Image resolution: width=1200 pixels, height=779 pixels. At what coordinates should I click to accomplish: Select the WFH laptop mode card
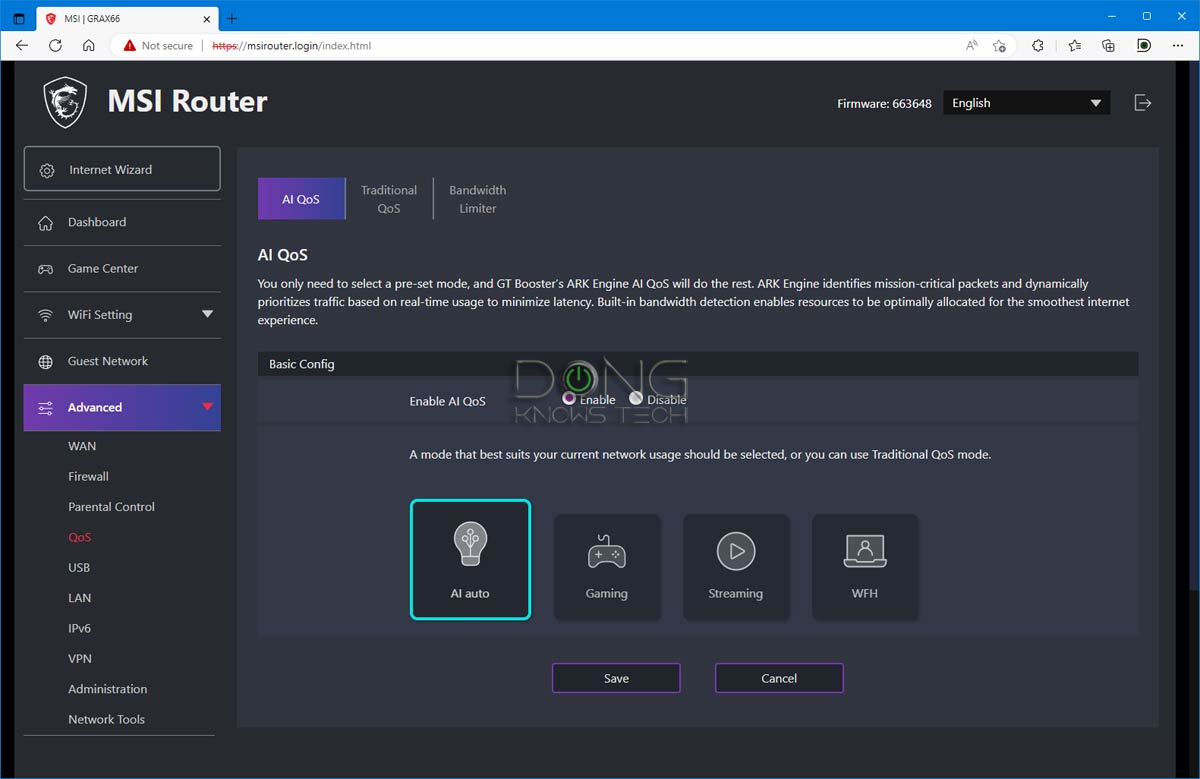click(865, 567)
